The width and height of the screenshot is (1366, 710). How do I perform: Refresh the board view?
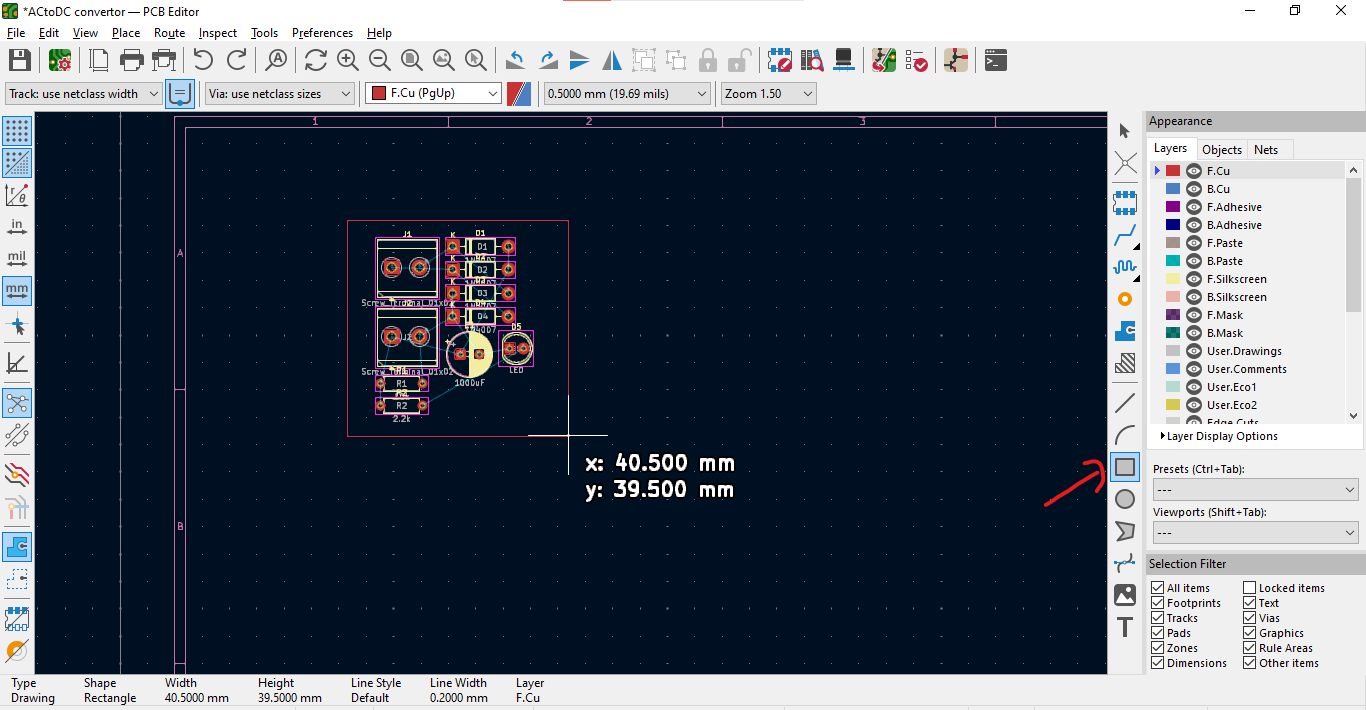point(316,60)
